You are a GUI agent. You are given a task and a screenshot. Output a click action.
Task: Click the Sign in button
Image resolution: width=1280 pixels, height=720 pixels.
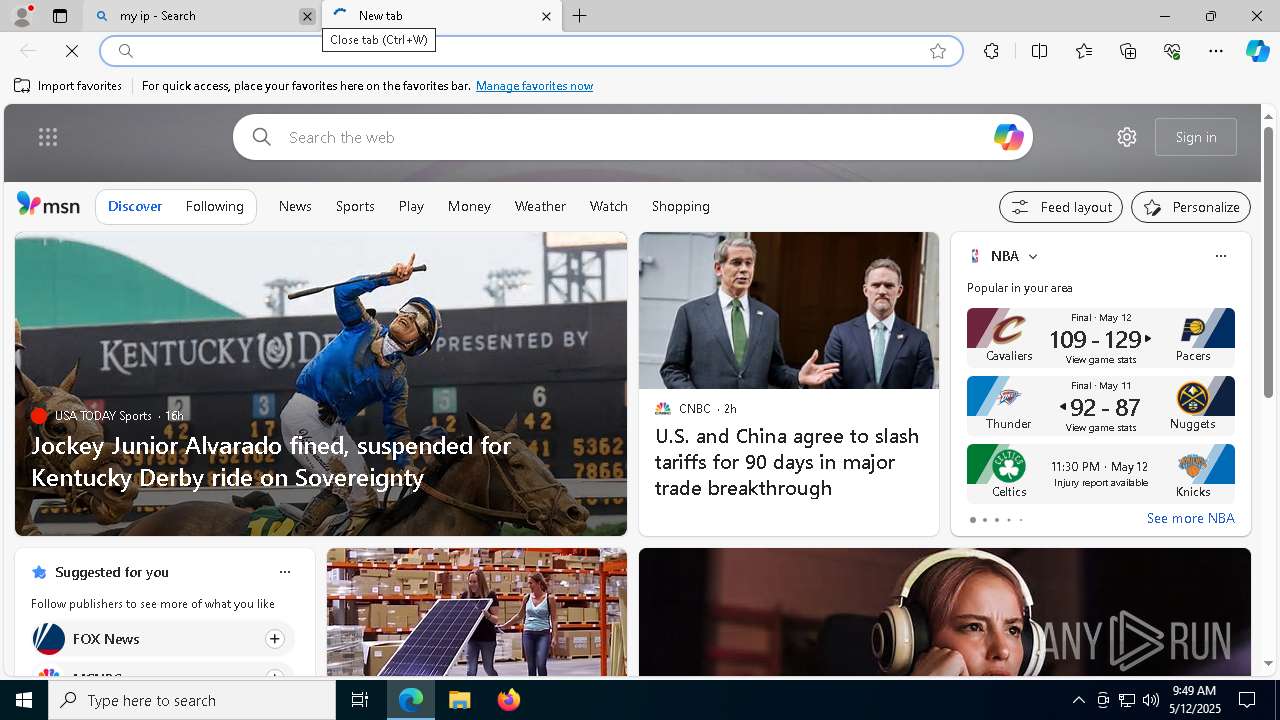pos(1196,137)
